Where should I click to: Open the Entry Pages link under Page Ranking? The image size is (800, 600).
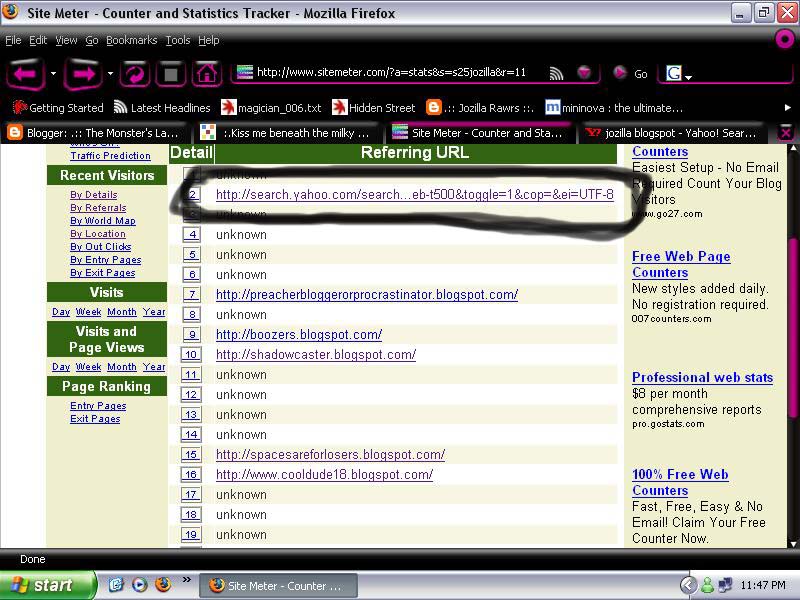pyautogui.click(x=98, y=406)
